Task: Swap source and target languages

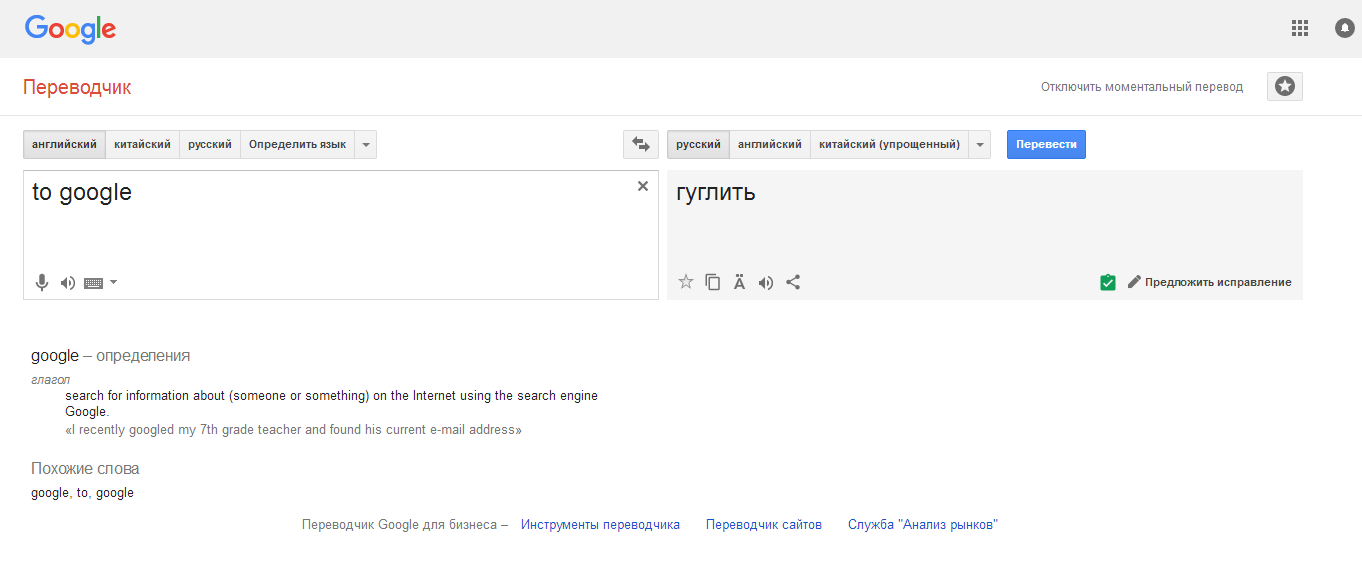Action: coord(640,145)
